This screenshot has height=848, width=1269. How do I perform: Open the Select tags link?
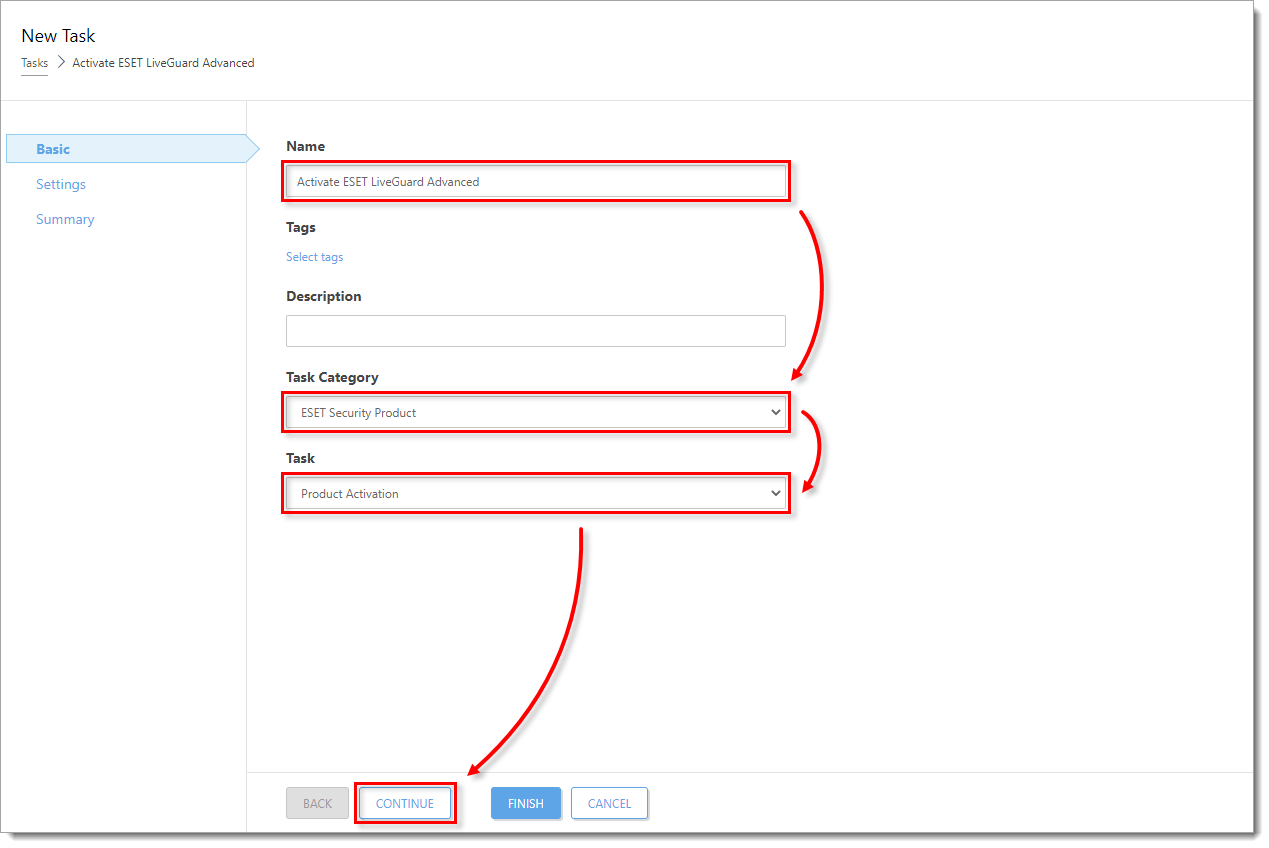(x=314, y=257)
